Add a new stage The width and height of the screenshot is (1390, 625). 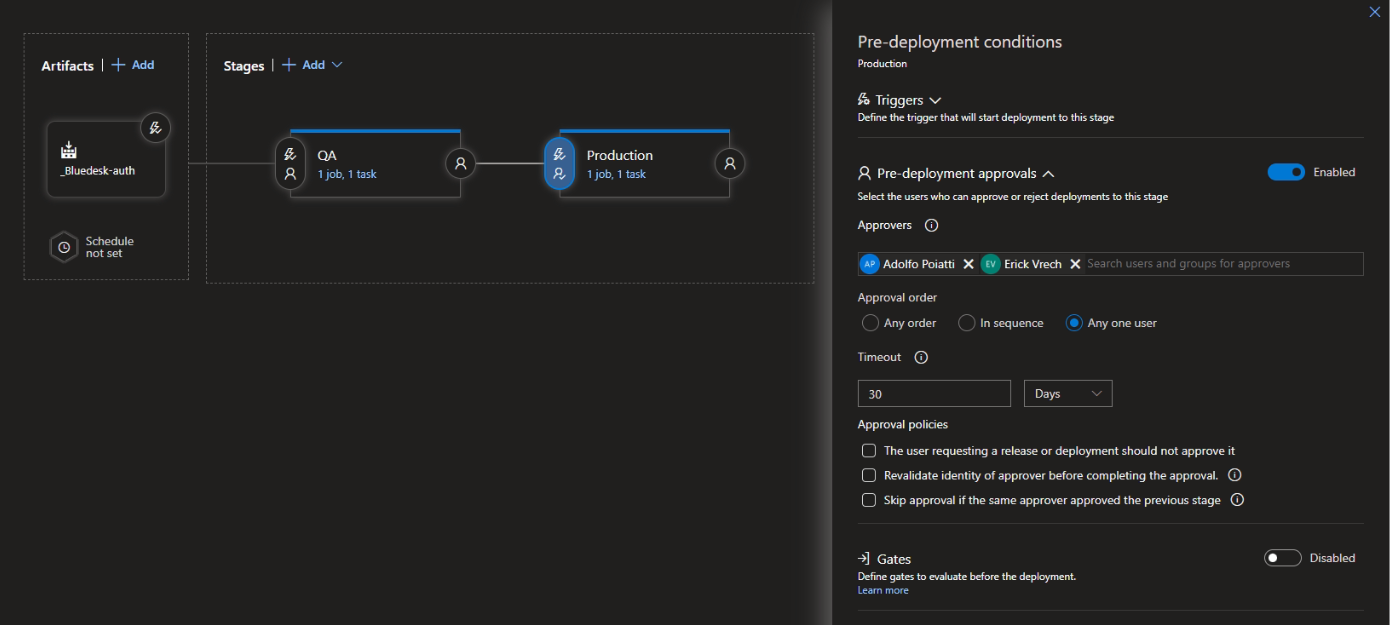click(304, 65)
